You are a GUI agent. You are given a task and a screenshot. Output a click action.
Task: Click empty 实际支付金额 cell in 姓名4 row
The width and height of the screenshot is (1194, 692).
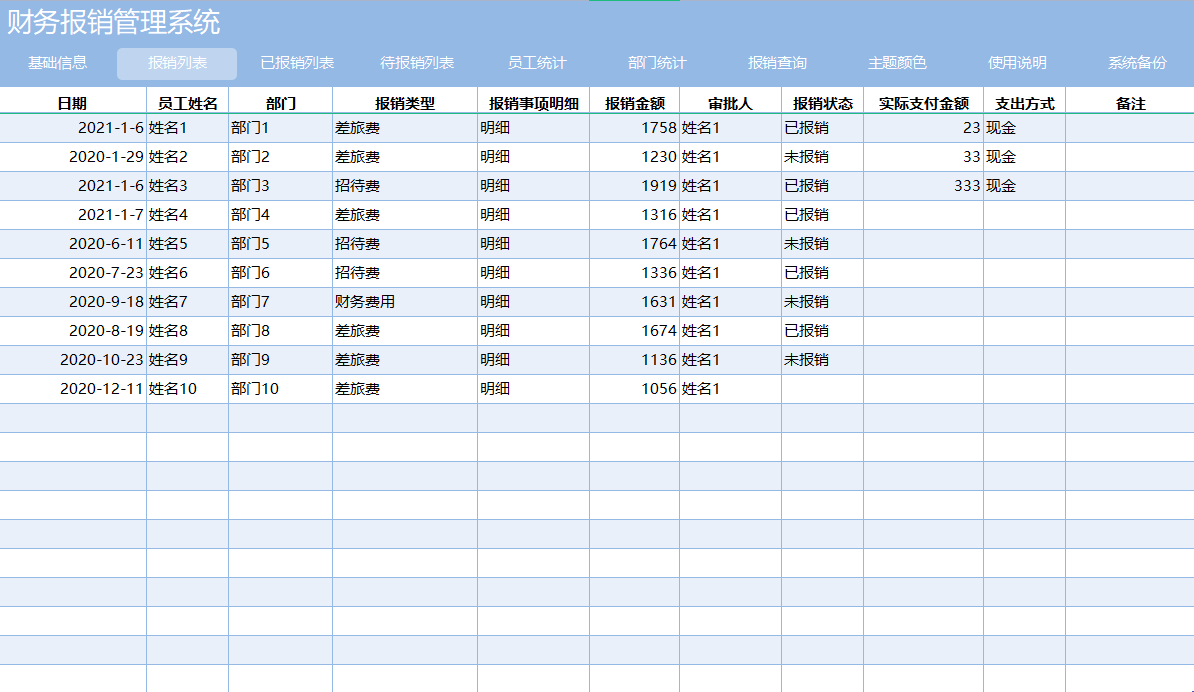click(x=924, y=215)
